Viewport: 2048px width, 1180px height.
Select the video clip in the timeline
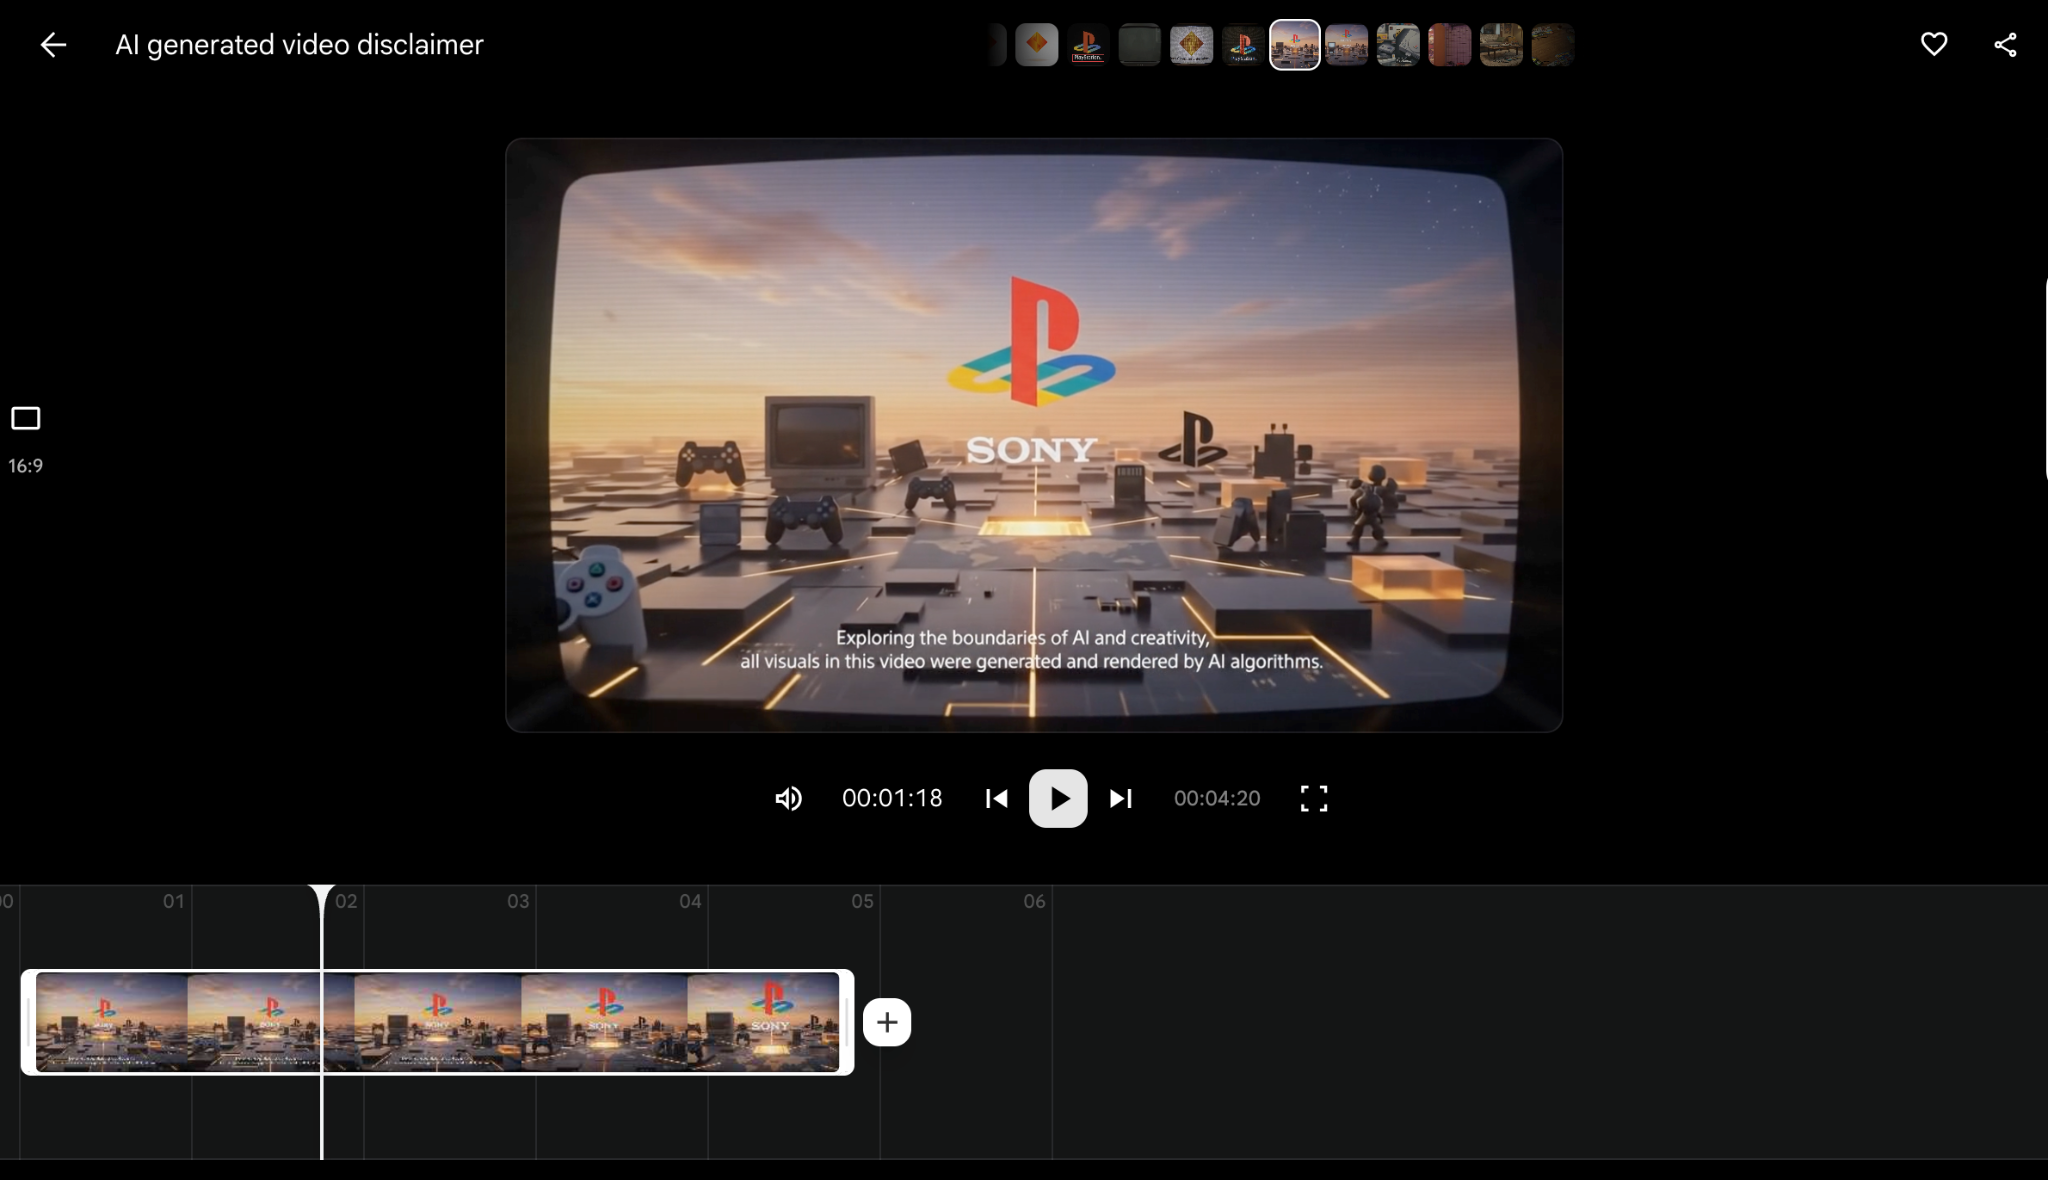438,1022
